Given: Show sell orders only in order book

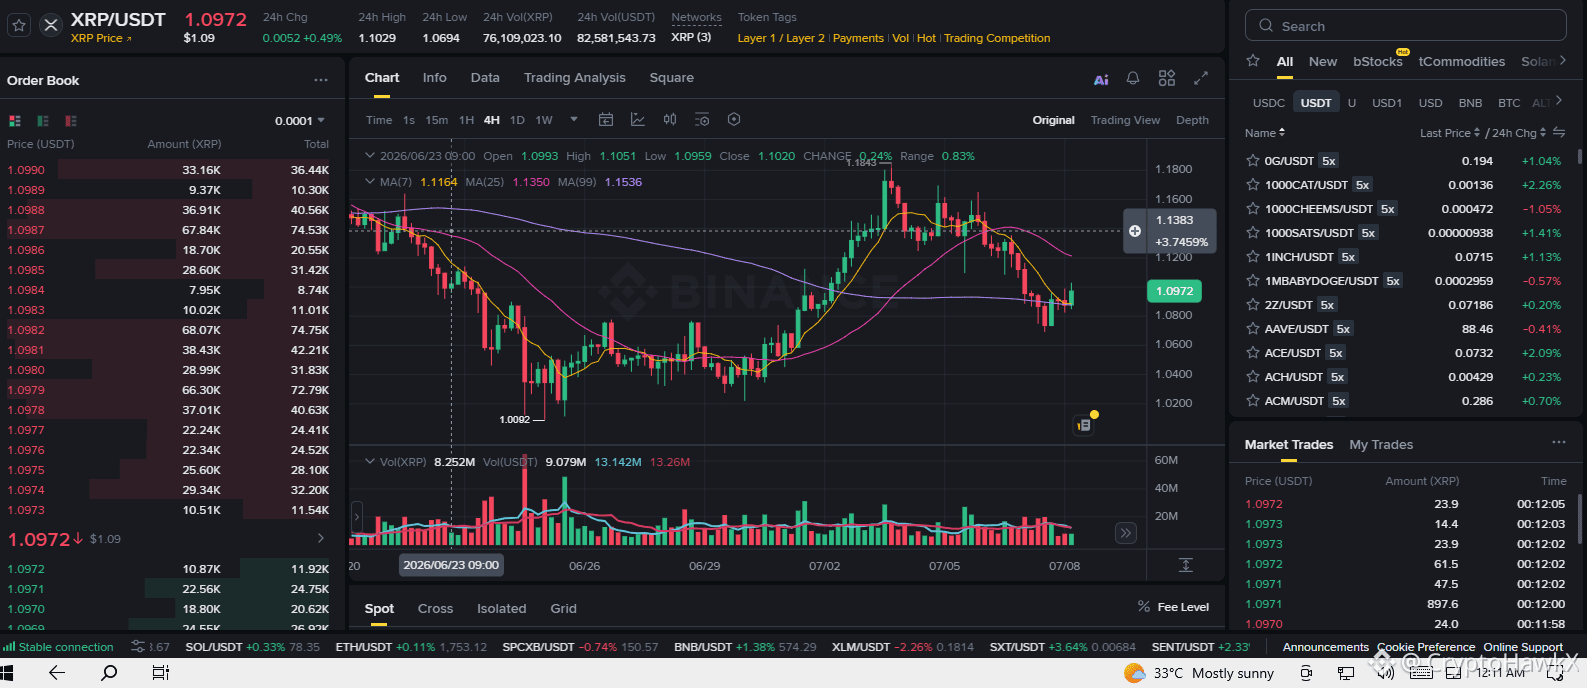Looking at the screenshot, I should (71, 121).
